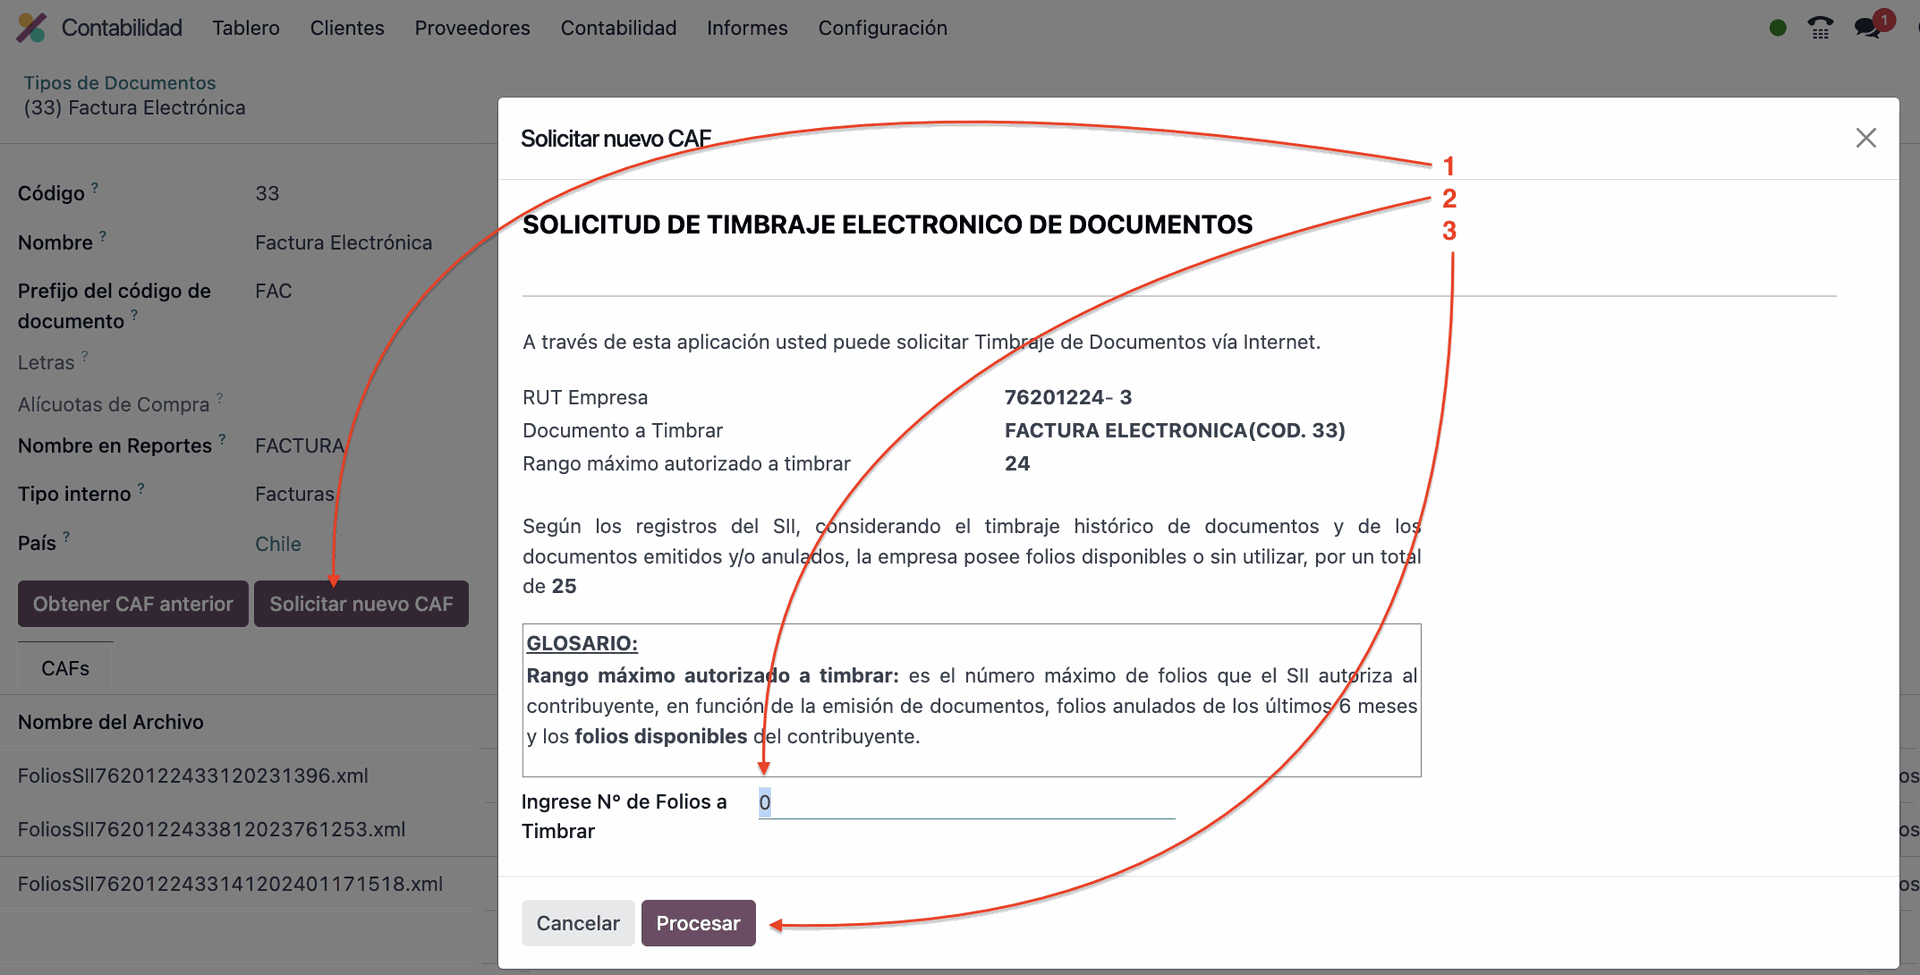Open the Tablero menu
The image size is (1920, 975).
click(x=246, y=28)
